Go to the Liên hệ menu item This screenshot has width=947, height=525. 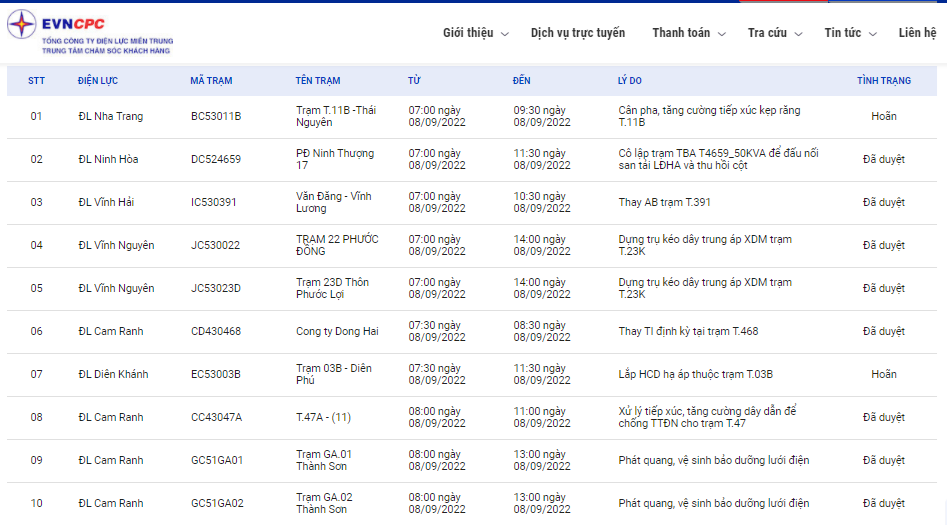[x=917, y=33]
